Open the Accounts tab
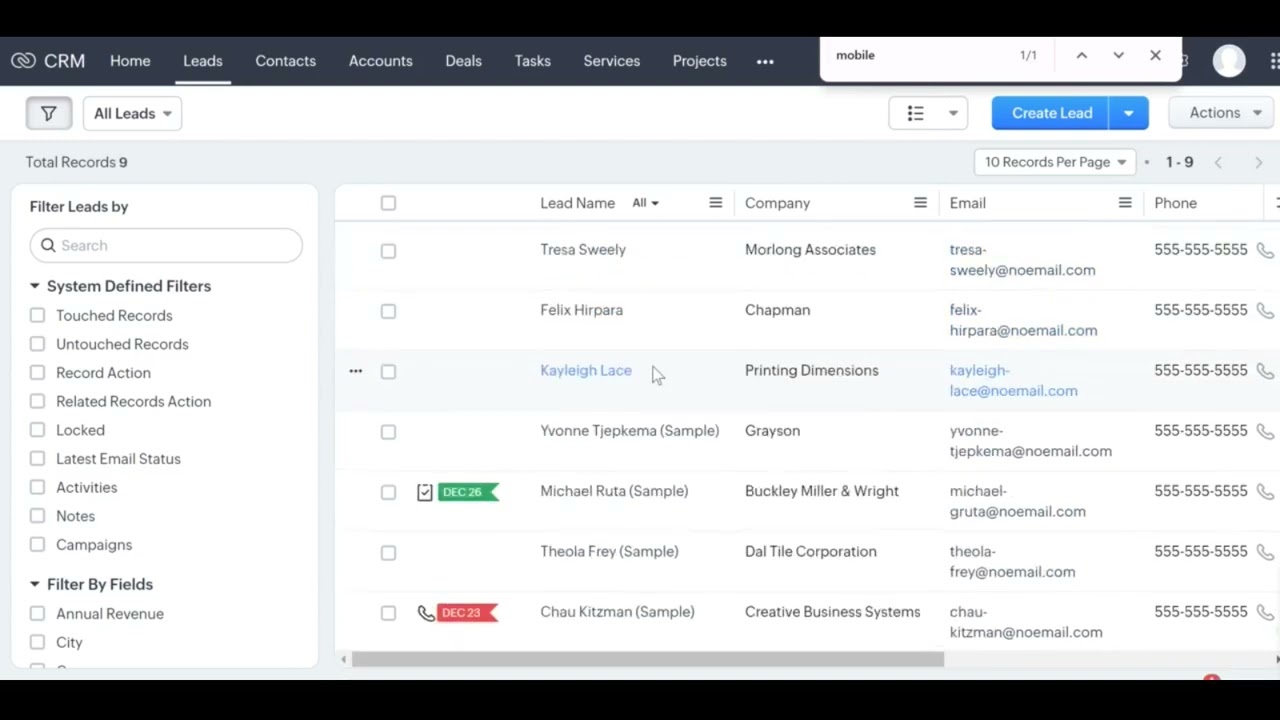This screenshot has height=720, width=1280. [x=380, y=61]
